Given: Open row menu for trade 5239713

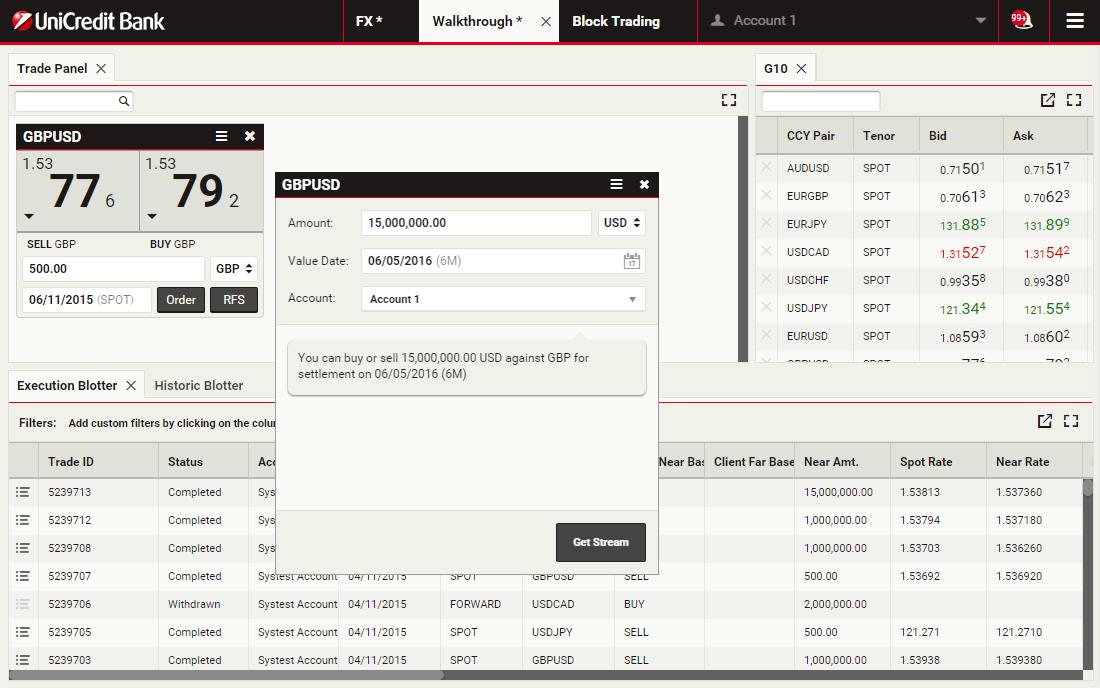Looking at the screenshot, I should pyautogui.click(x=23, y=492).
